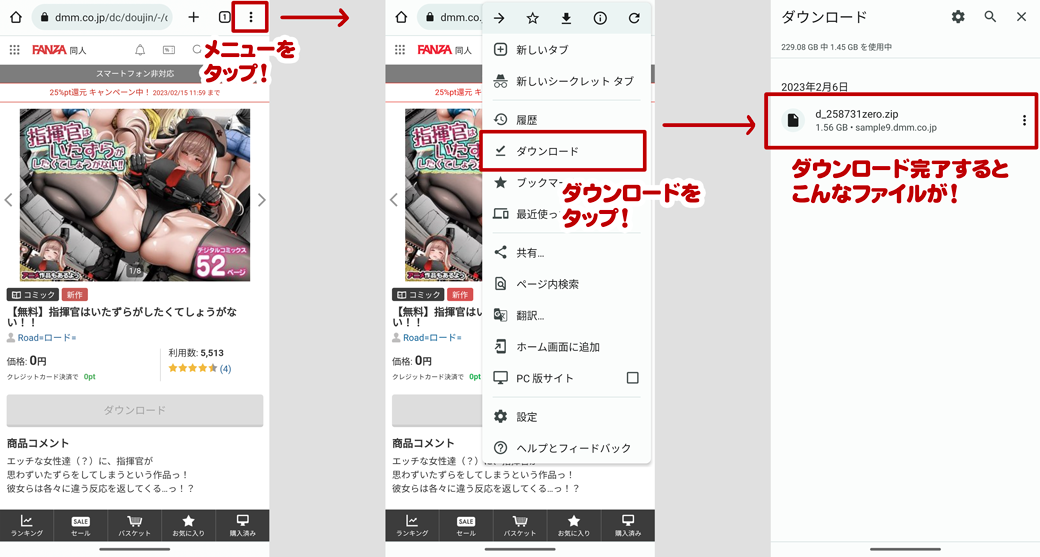
Task: Open 設定 from the Chrome menu
Action: coord(566,416)
